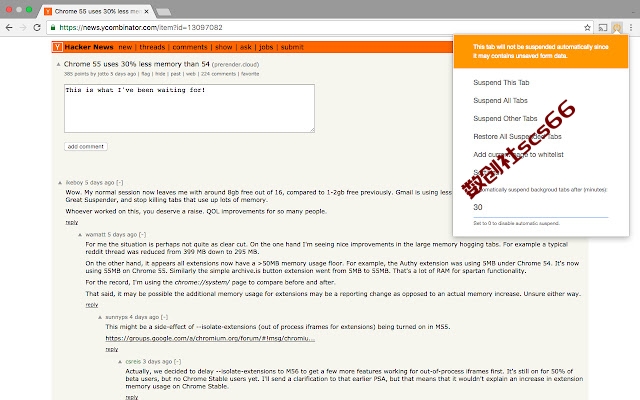Upvote sunnyps's comment

[x=100, y=317]
